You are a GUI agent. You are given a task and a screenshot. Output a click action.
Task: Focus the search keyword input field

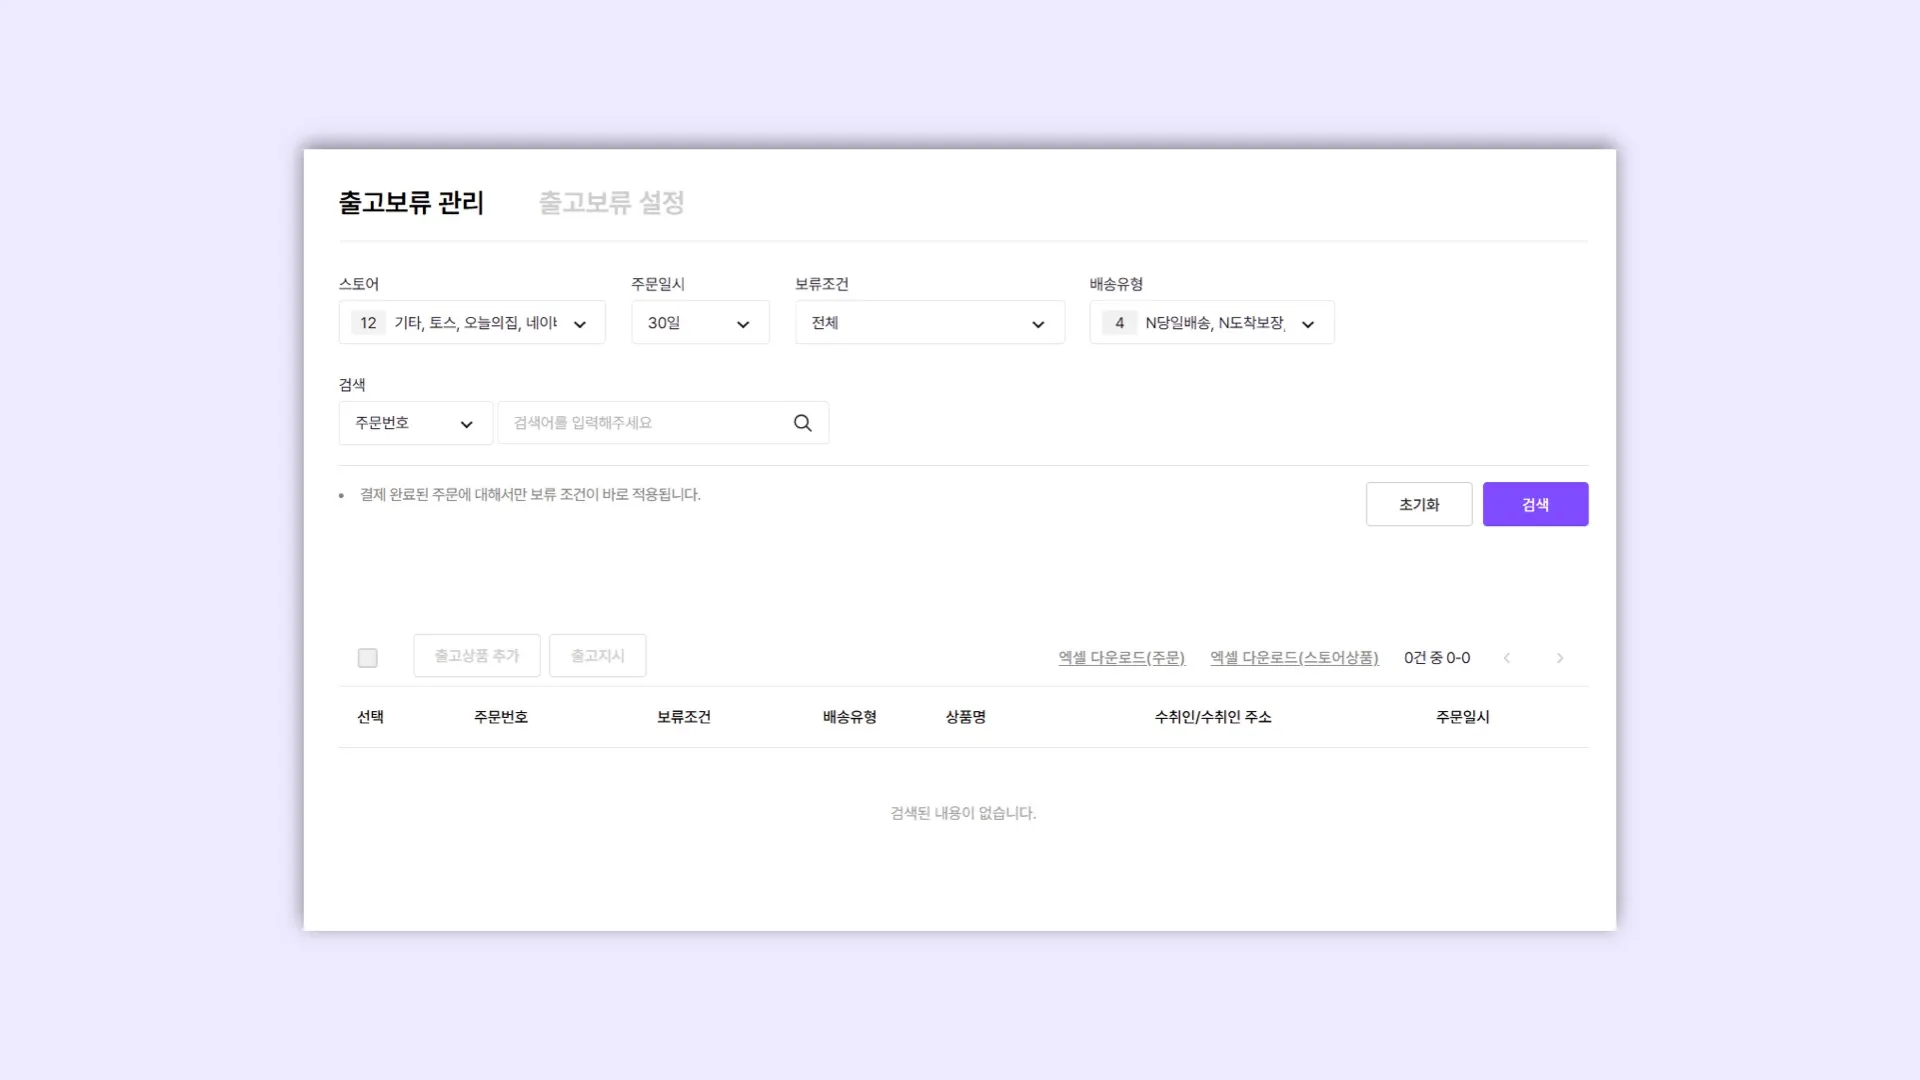click(x=645, y=423)
